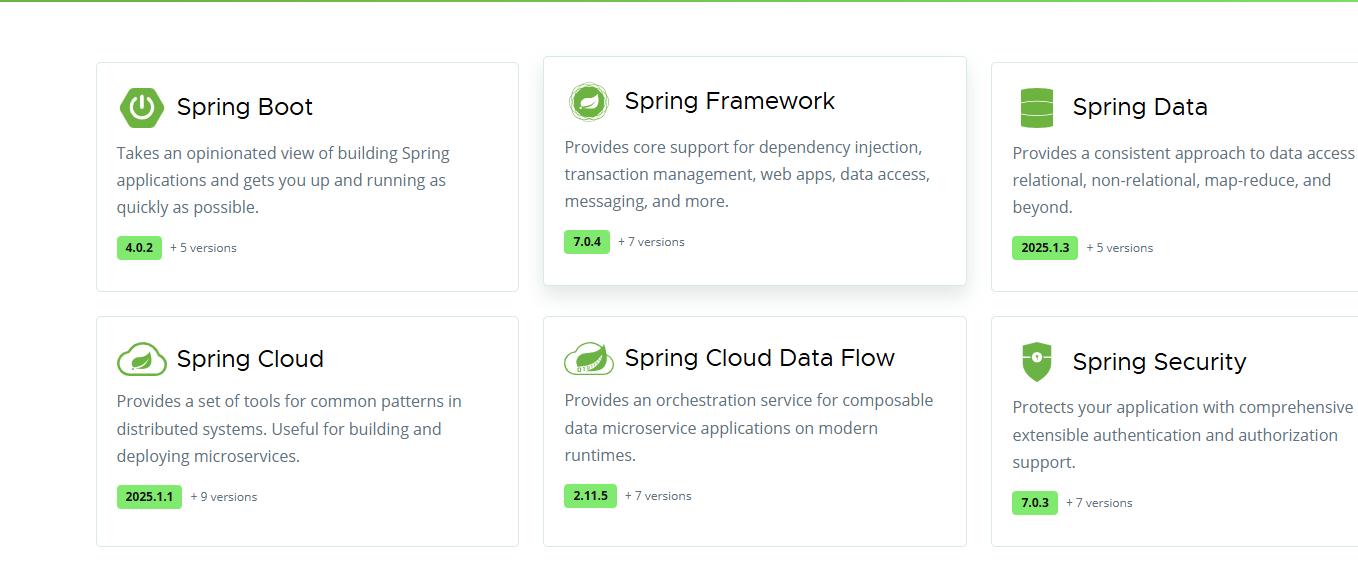Click the Spring Data database icon

pyautogui.click(x=1037, y=108)
